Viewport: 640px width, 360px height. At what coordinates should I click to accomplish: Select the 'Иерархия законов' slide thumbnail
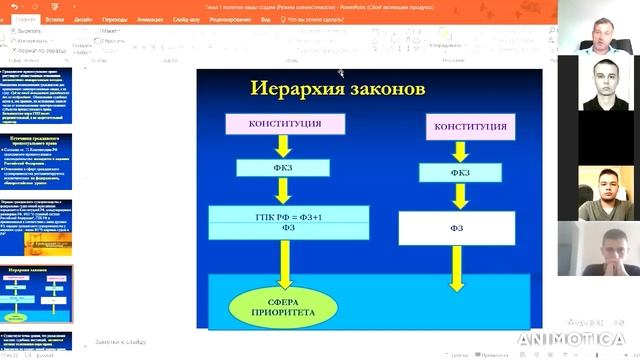click(x=36, y=294)
